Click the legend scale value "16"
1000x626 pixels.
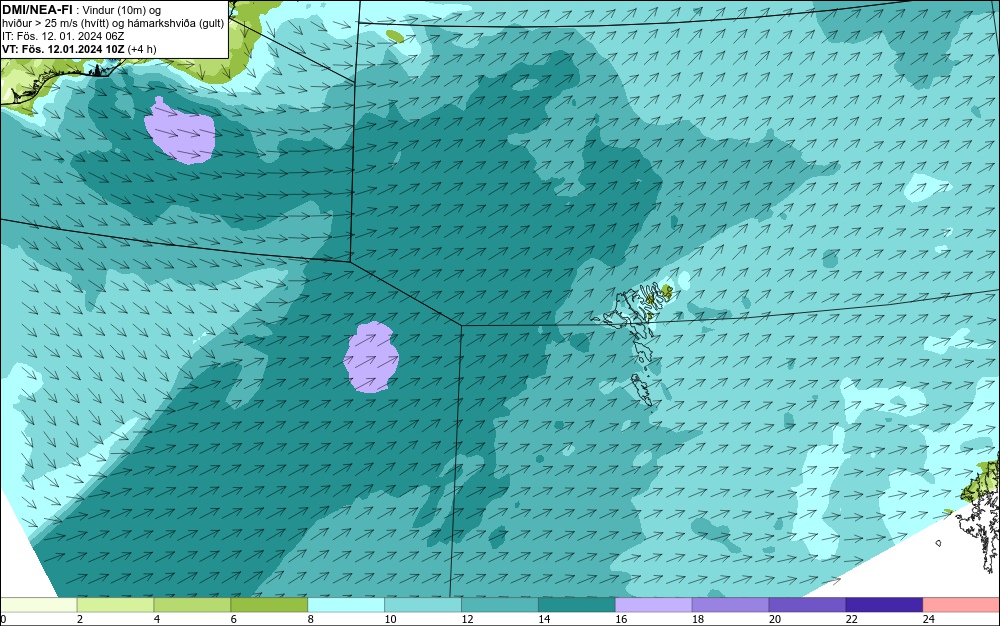point(621,619)
